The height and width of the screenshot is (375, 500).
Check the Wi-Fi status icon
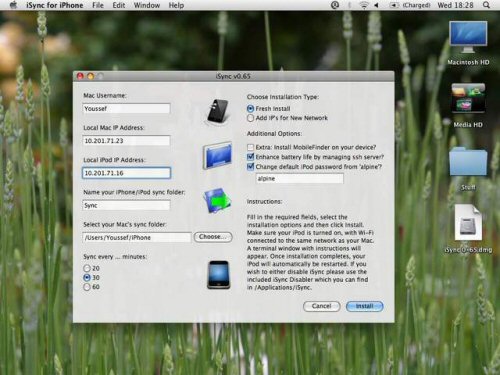point(364,5)
